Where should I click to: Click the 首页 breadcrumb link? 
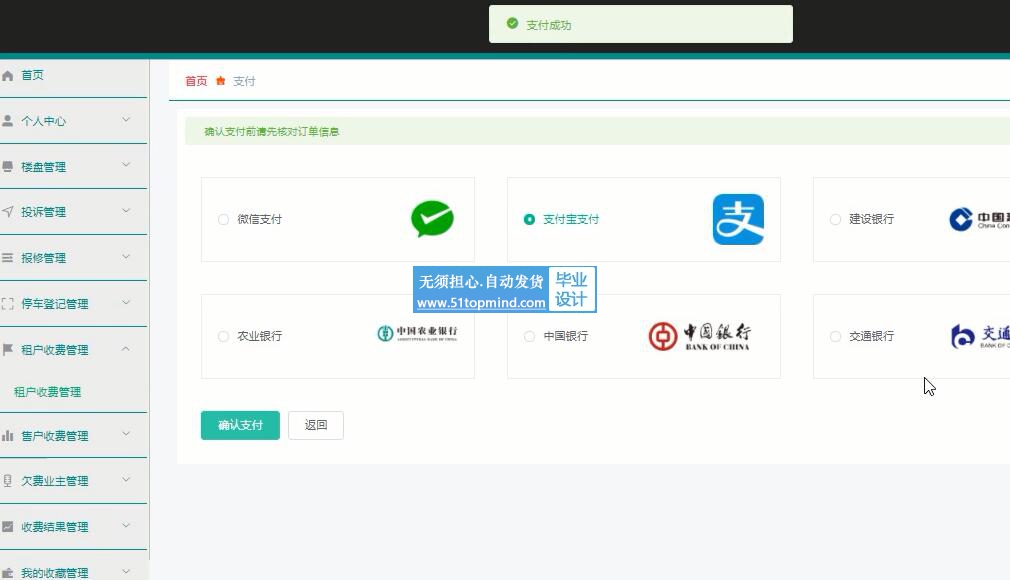pos(196,81)
